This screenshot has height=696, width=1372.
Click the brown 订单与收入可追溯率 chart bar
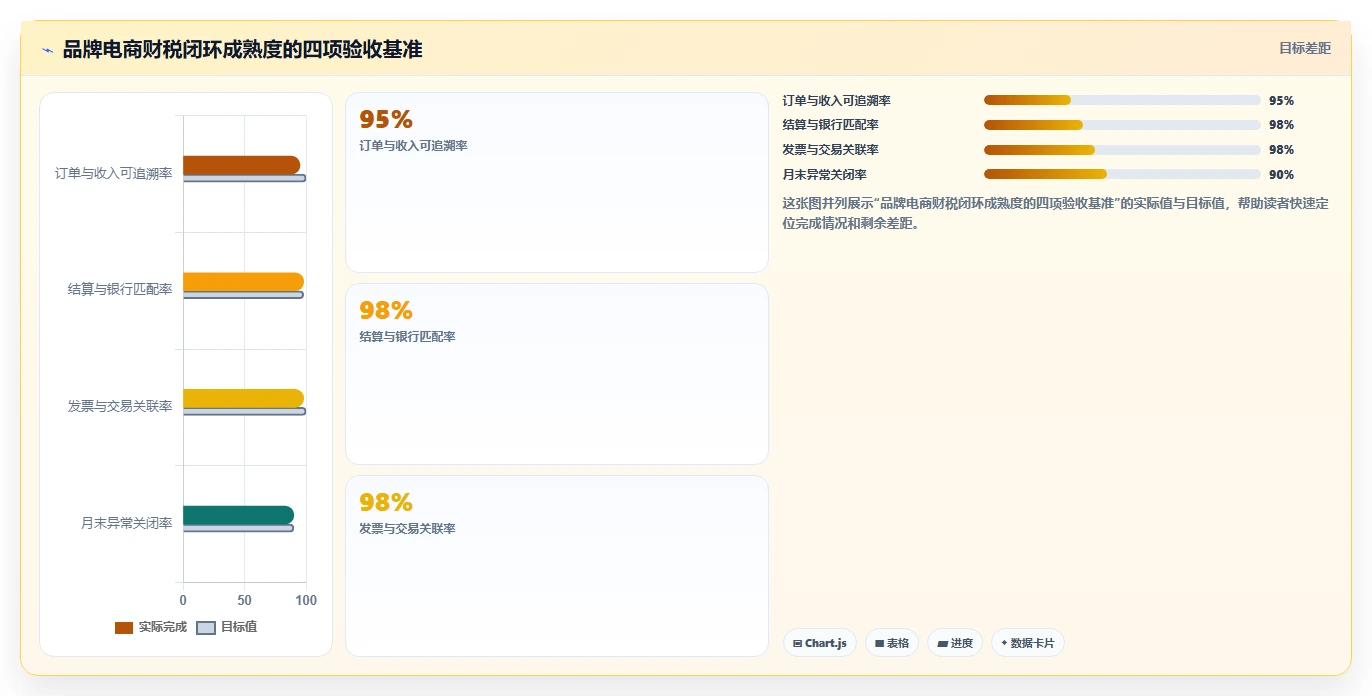241,165
